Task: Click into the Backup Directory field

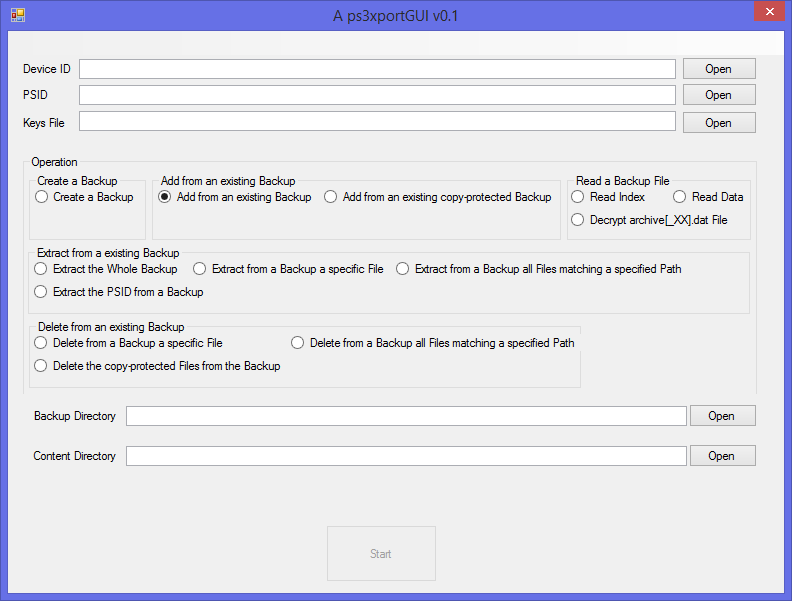Action: [405, 416]
